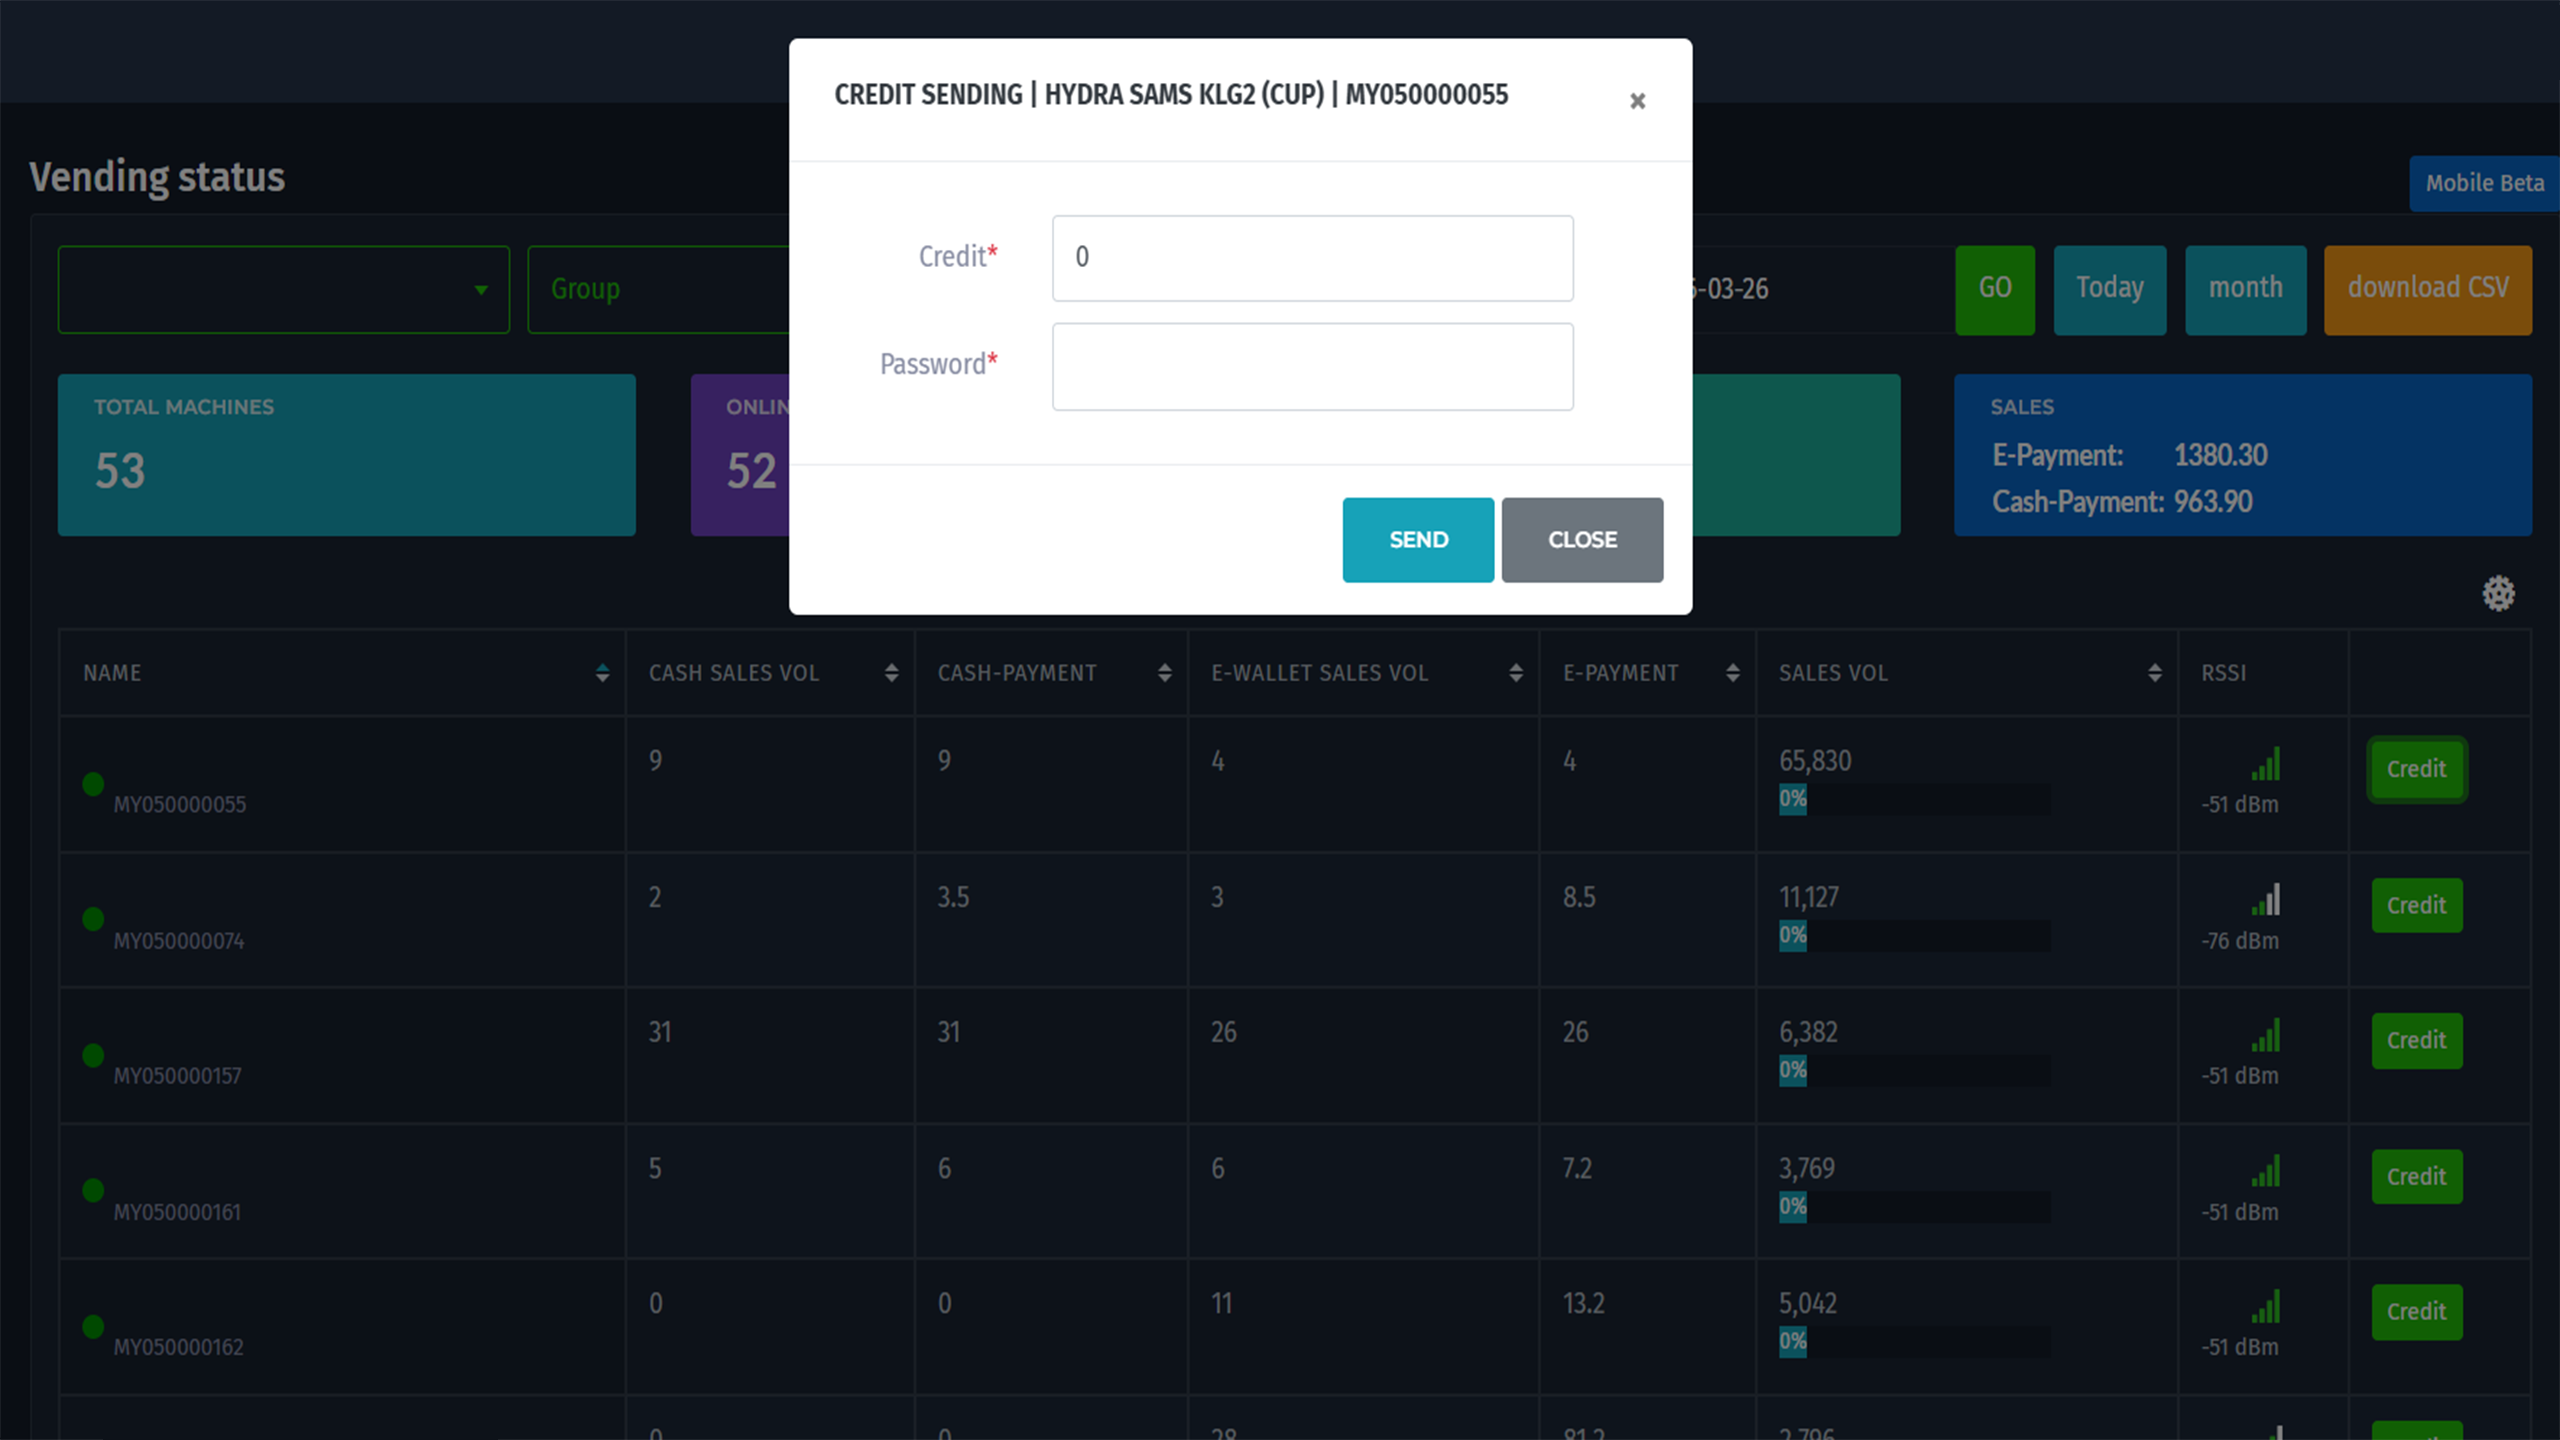Click E-Payment value 13.2

coord(1583,1303)
